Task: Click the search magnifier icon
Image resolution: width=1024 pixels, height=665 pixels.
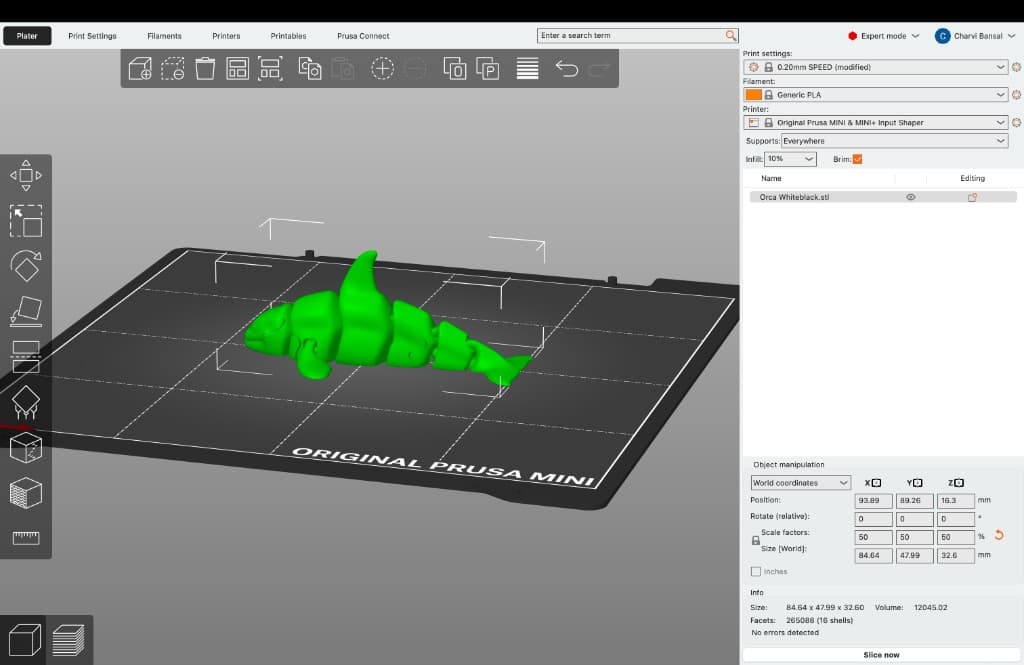Action: point(731,35)
